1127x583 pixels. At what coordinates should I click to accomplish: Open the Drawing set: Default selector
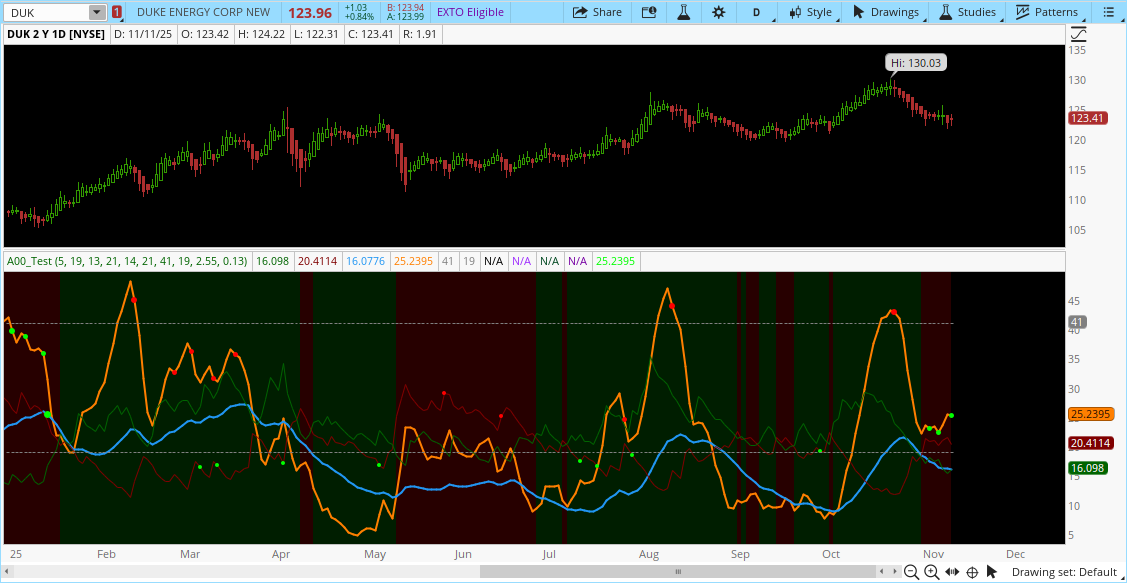click(x=1063, y=572)
